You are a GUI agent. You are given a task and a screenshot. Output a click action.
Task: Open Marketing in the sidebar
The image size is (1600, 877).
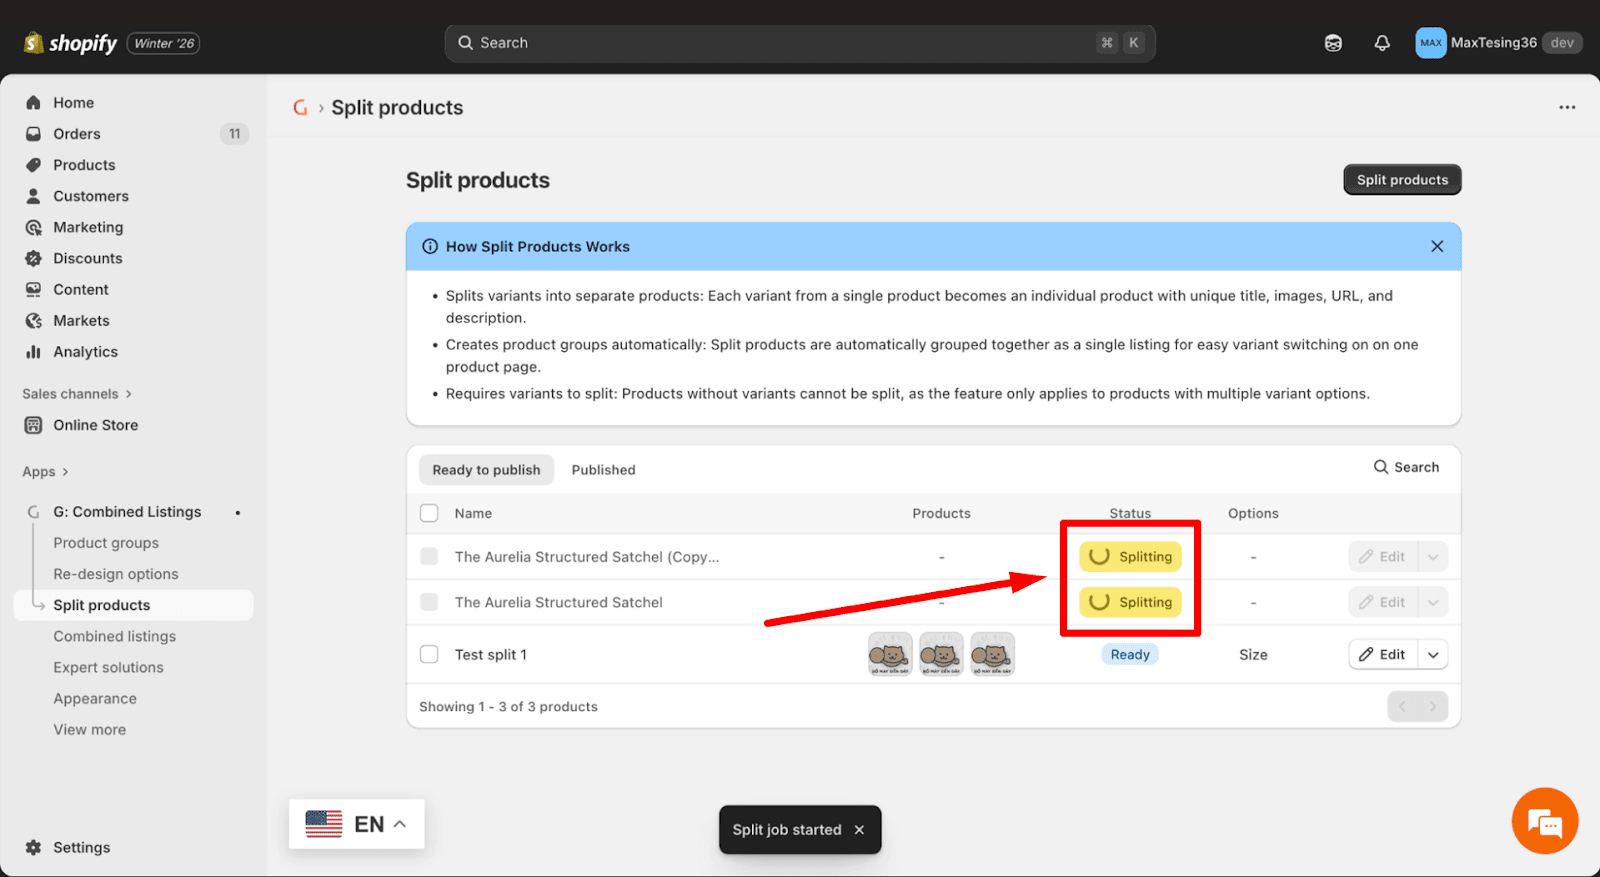pyautogui.click(x=88, y=227)
